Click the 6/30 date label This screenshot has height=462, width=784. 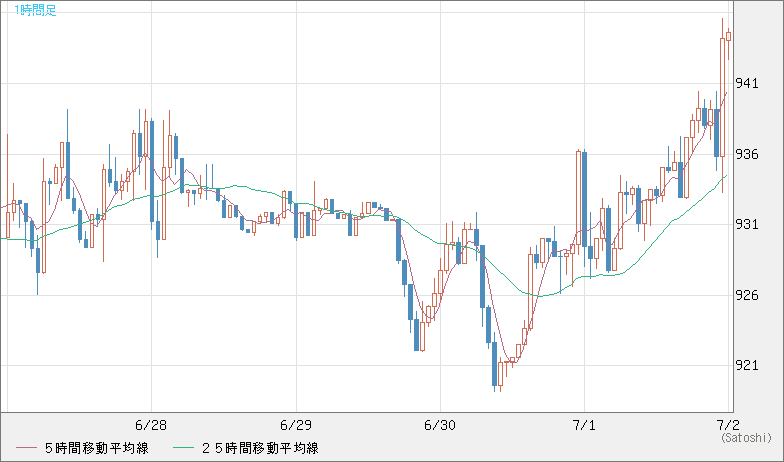point(440,426)
